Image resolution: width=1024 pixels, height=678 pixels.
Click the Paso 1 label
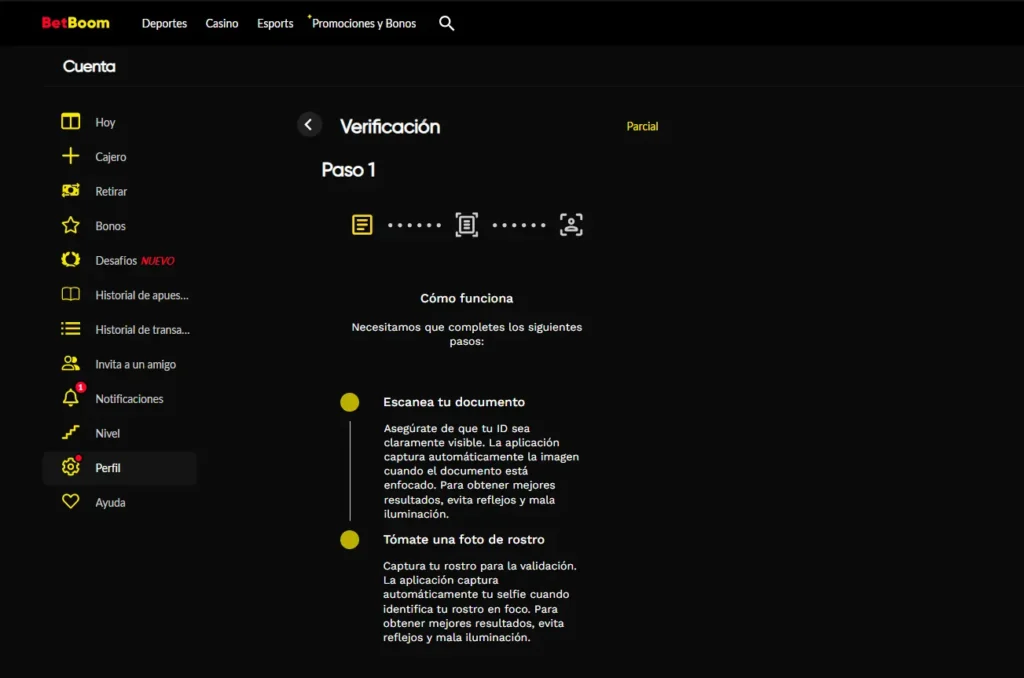(x=348, y=170)
